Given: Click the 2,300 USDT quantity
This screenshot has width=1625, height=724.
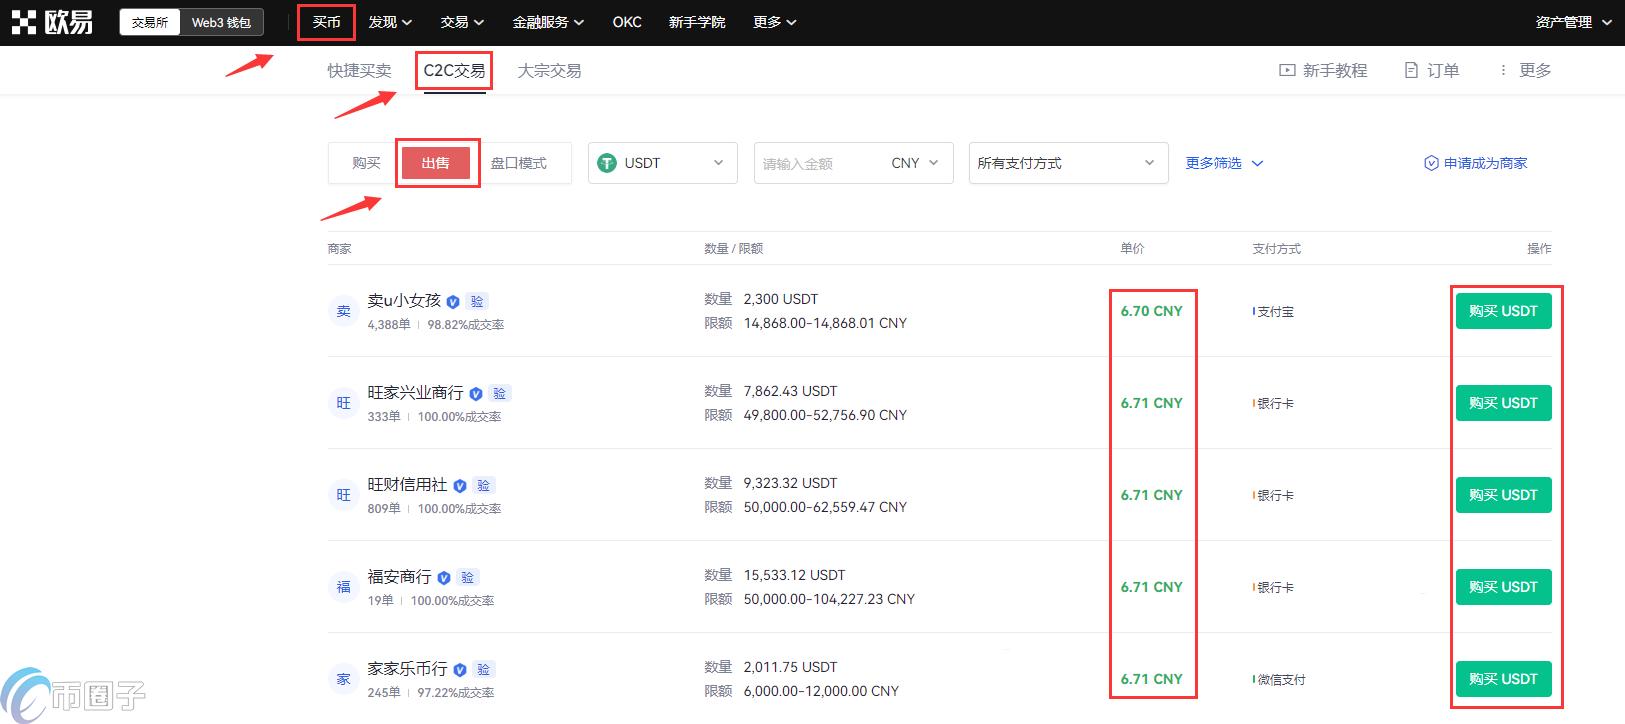Looking at the screenshot, I should pos(781,299).
